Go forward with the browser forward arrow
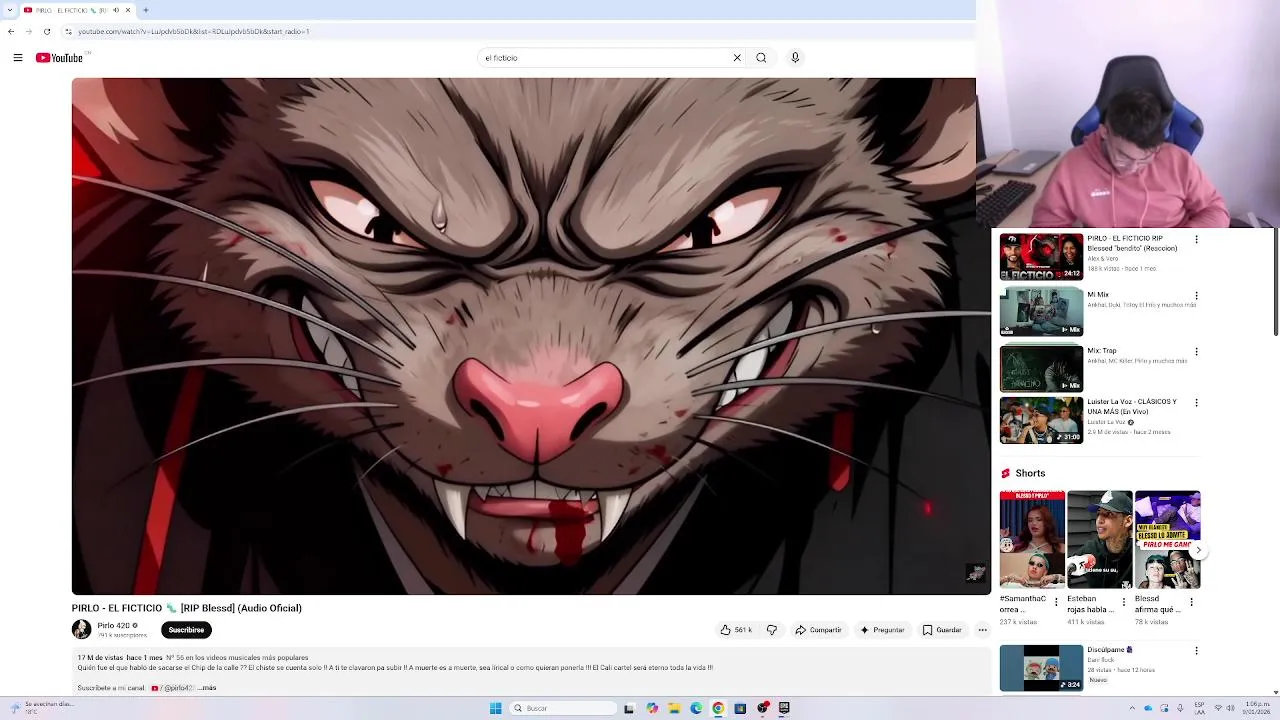1280x720 pixels. [29, 31]
